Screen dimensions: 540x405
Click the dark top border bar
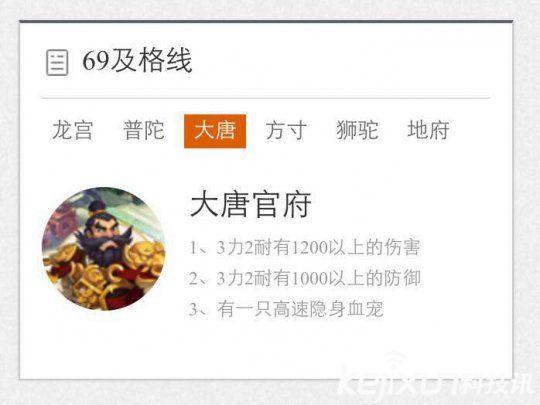[266, 21]
